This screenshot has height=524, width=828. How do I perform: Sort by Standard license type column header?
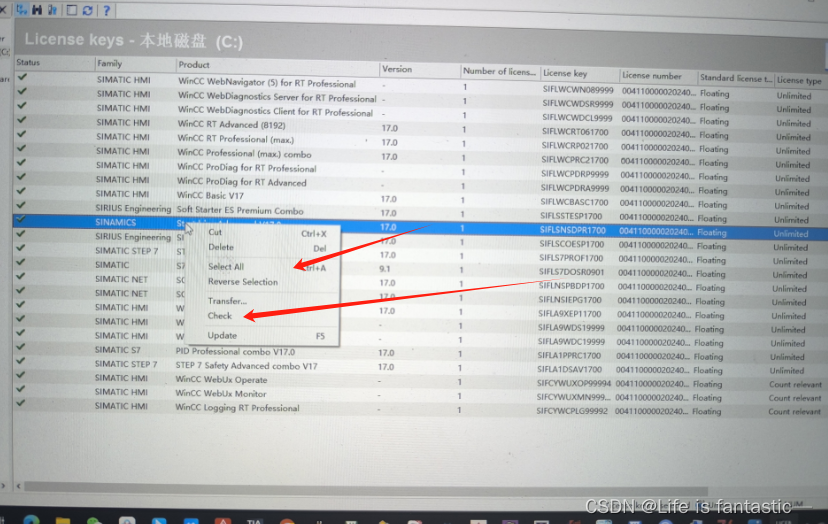click(x=736, y=78)
